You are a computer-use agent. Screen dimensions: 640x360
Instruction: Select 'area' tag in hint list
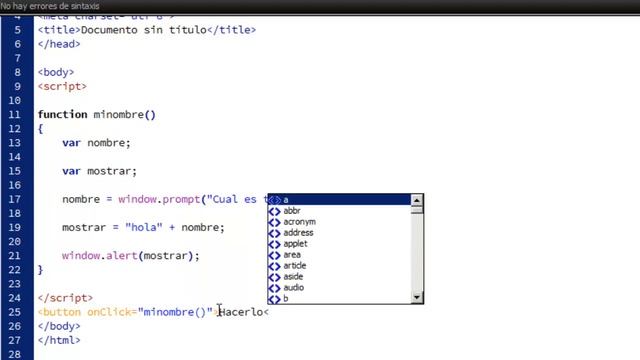(339, 255)
